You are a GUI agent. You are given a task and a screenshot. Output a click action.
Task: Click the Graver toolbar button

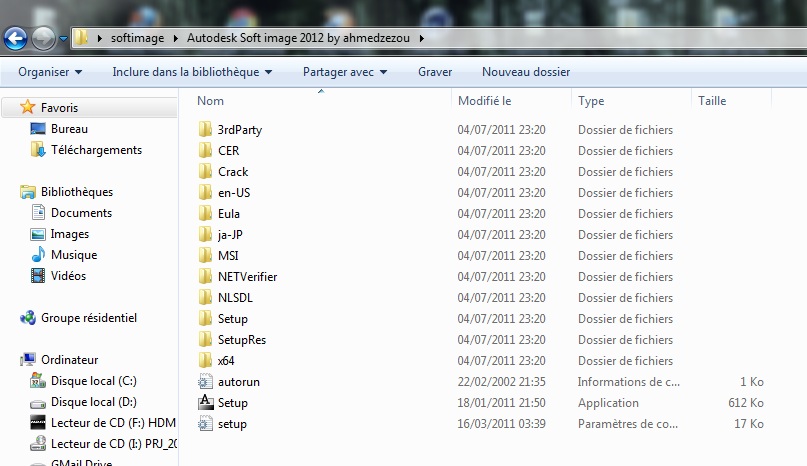click(x=435, y=72)
